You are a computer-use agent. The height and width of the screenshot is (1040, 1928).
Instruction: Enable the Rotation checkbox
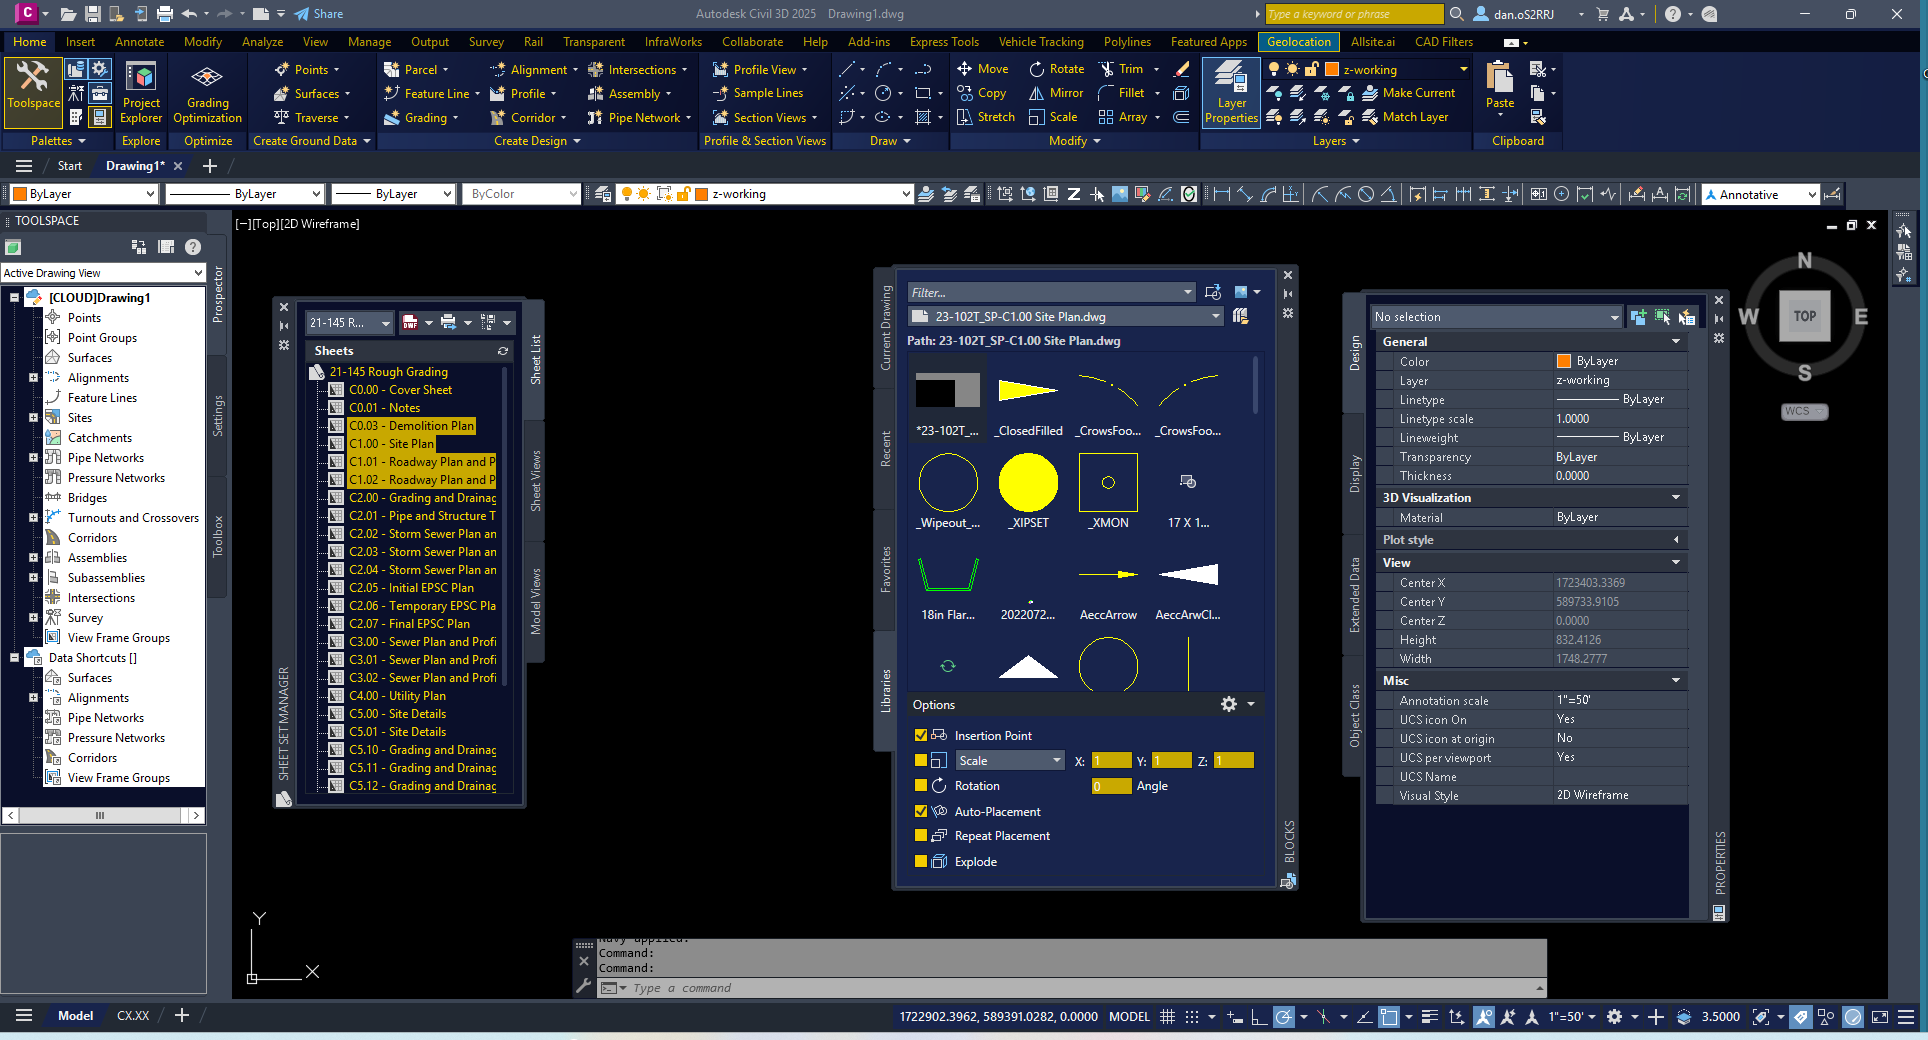(921, 785)
